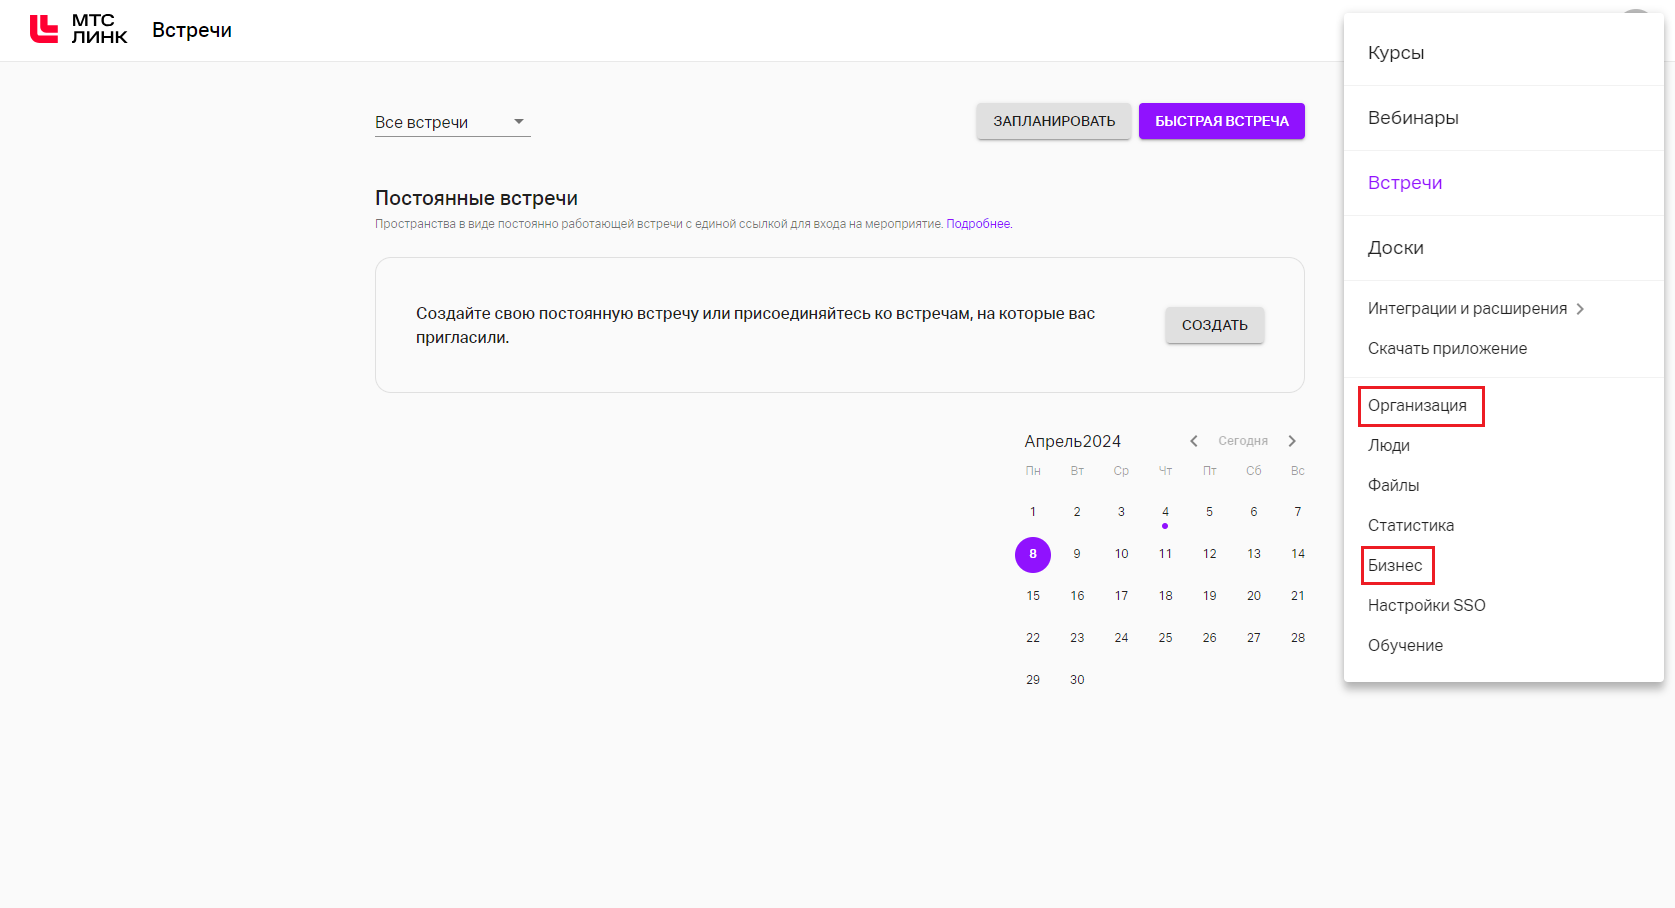Select date 29 in calendar
The height and width of the screenshot is (908, 1675).
[x=1033, y=680]
